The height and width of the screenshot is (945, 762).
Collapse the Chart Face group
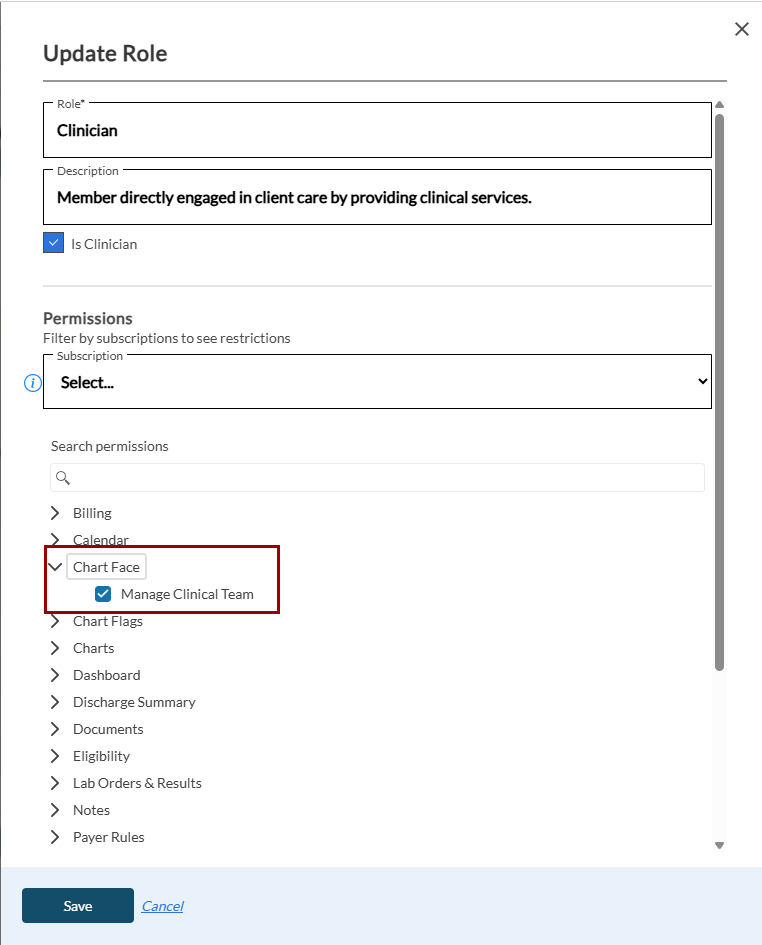(55, 567)
